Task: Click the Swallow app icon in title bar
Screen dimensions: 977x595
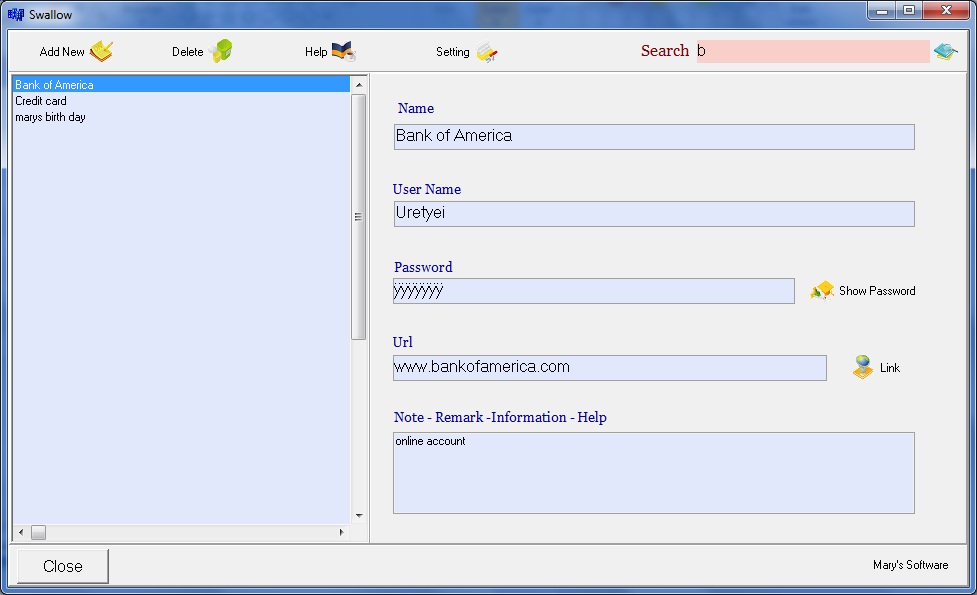Action: 16,14
